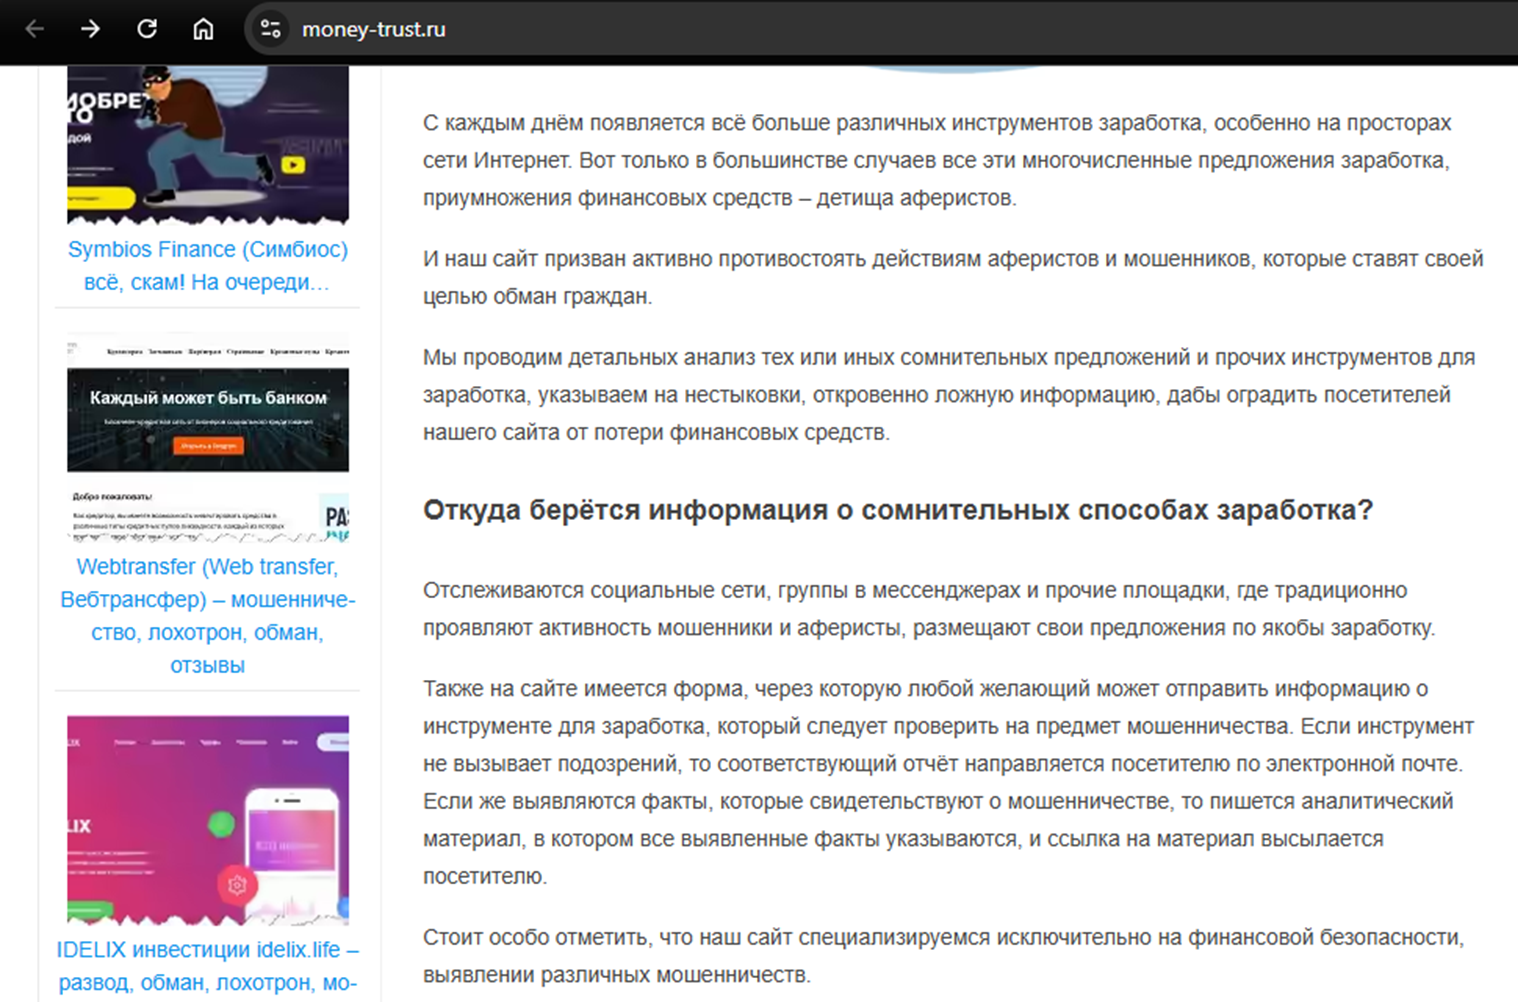Click the heading 'Откуда берётся информация'

point(897,510)
